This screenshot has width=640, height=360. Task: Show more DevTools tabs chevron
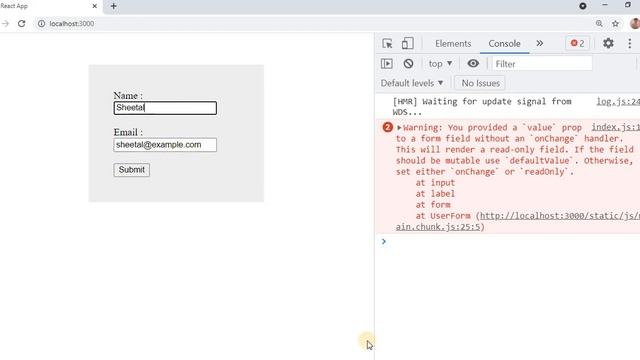[540, 43]
